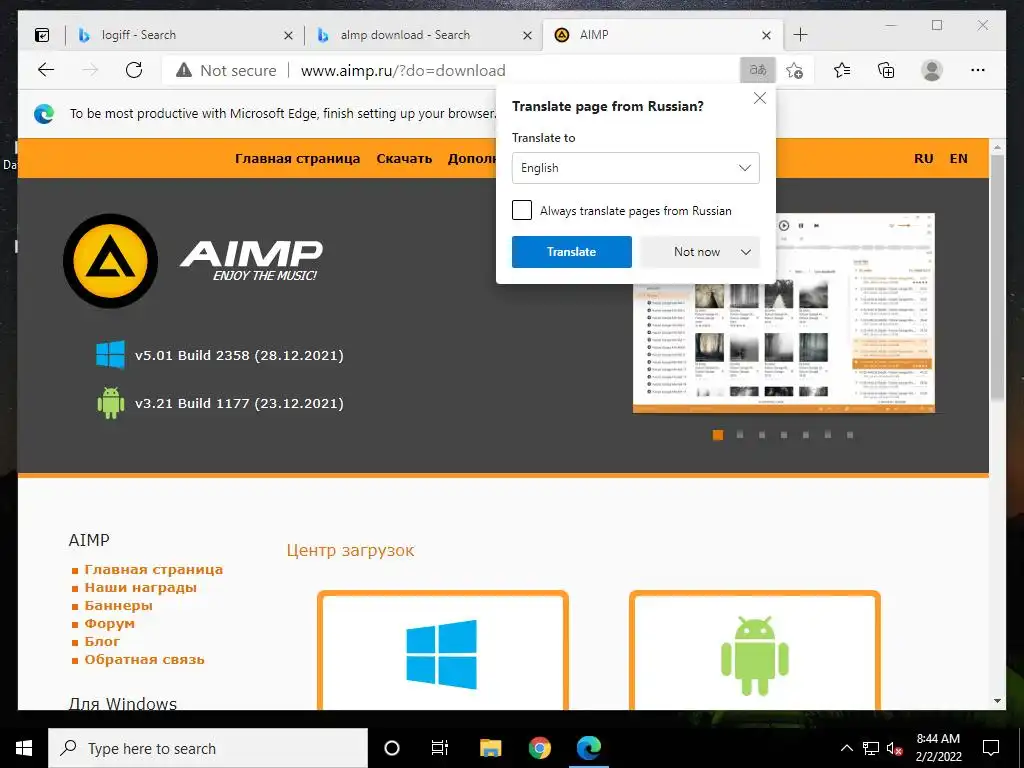Click the translate icon in address bar
This screenshot has height=768, width=1024.
pyautogui.click(x=758, y=70)
